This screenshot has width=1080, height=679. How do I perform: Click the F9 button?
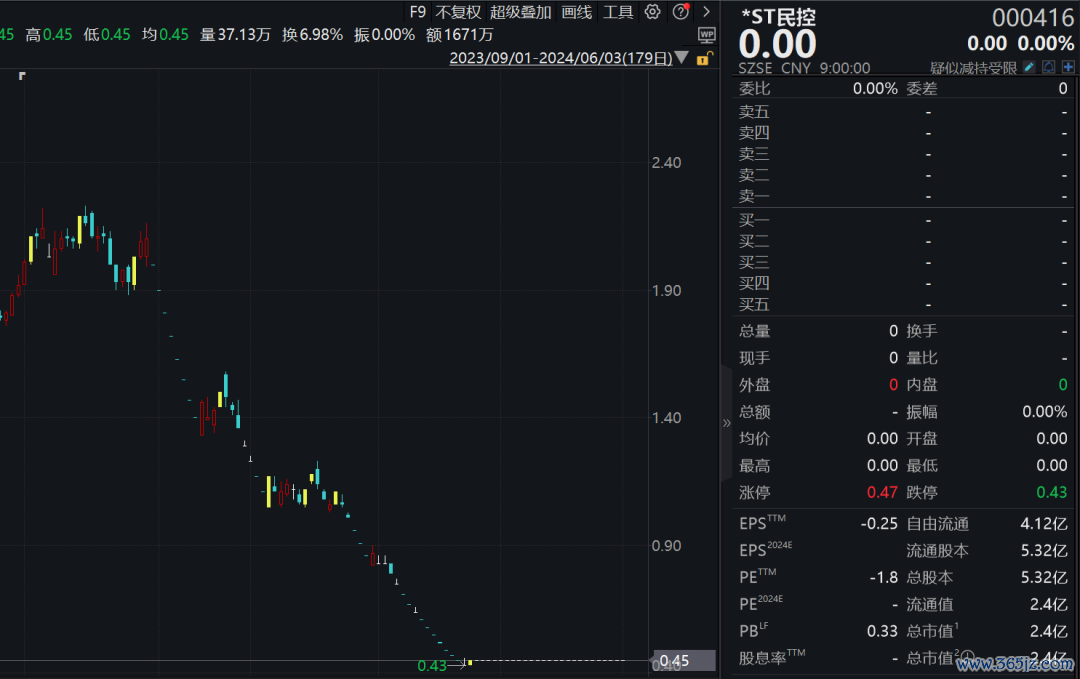pyautogui.click(x=417, y=12)
